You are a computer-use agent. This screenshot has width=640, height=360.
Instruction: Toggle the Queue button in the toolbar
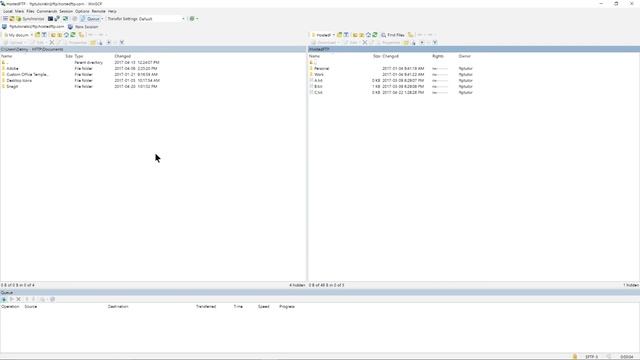click(90, 19)
